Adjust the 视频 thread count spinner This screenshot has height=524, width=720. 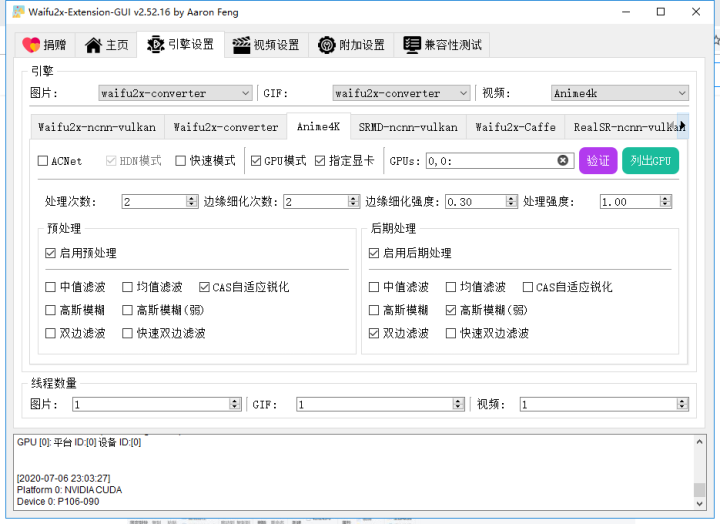point(604,404)
